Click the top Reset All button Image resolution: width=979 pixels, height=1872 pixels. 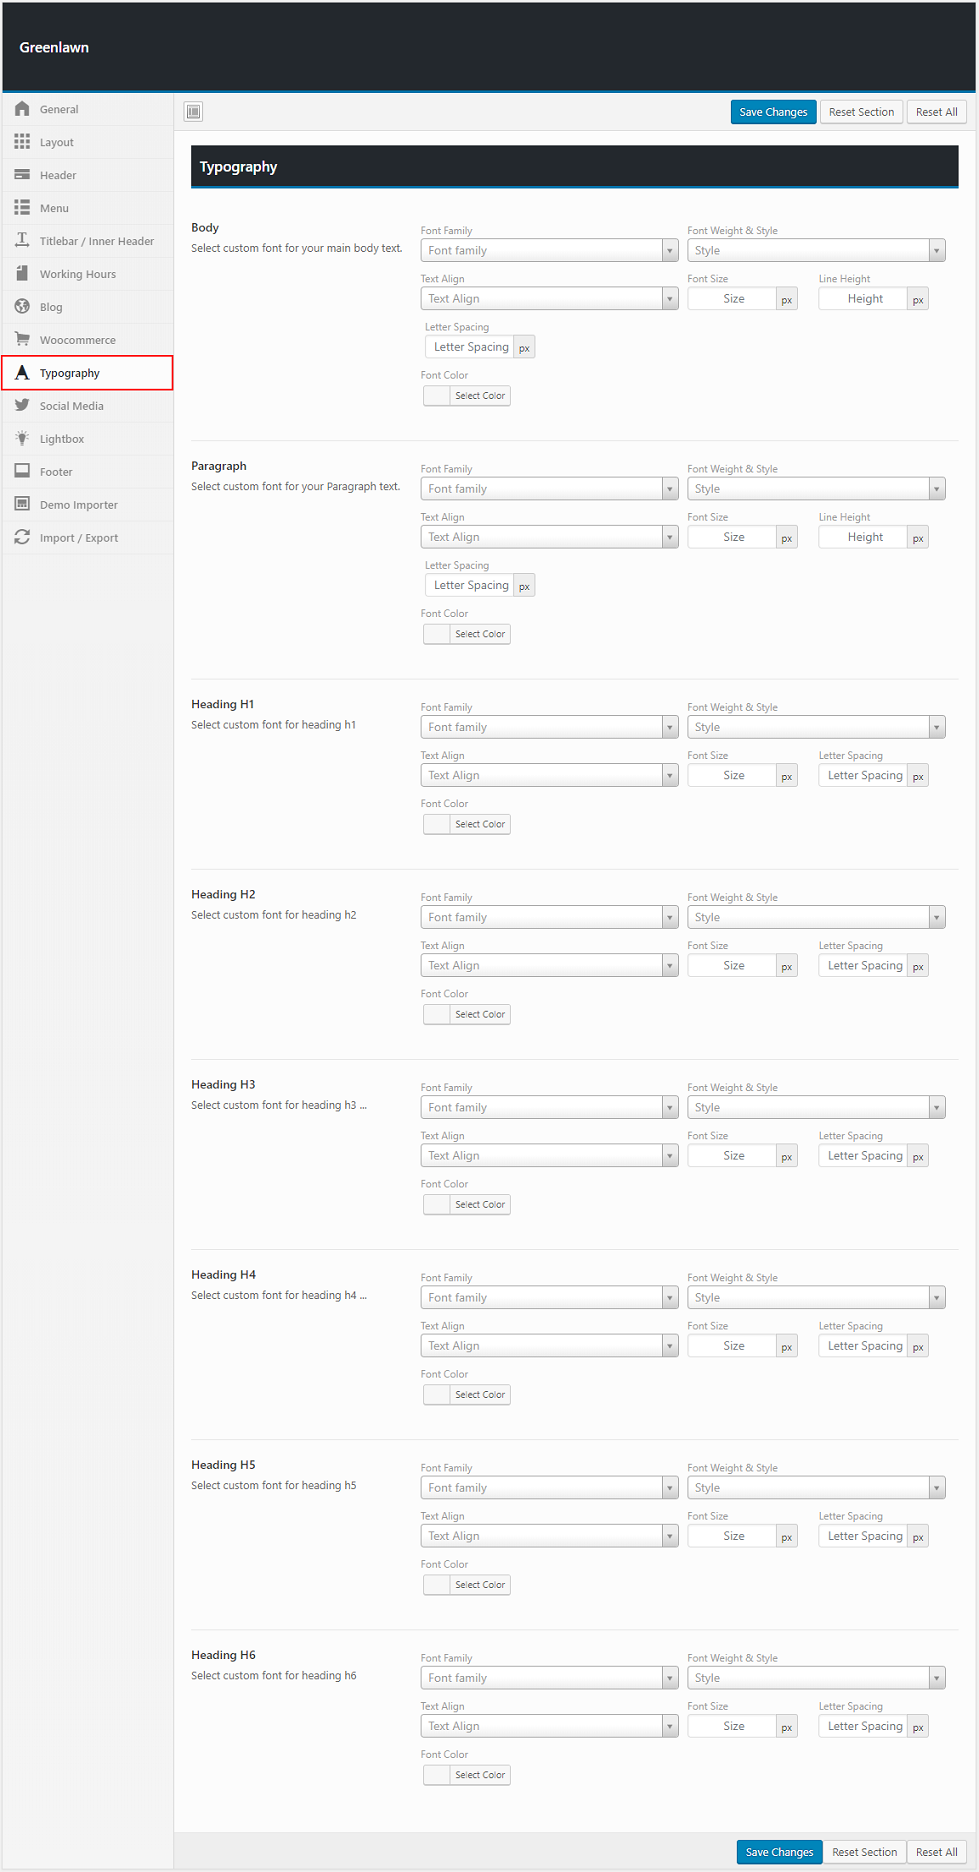[936, 112]
